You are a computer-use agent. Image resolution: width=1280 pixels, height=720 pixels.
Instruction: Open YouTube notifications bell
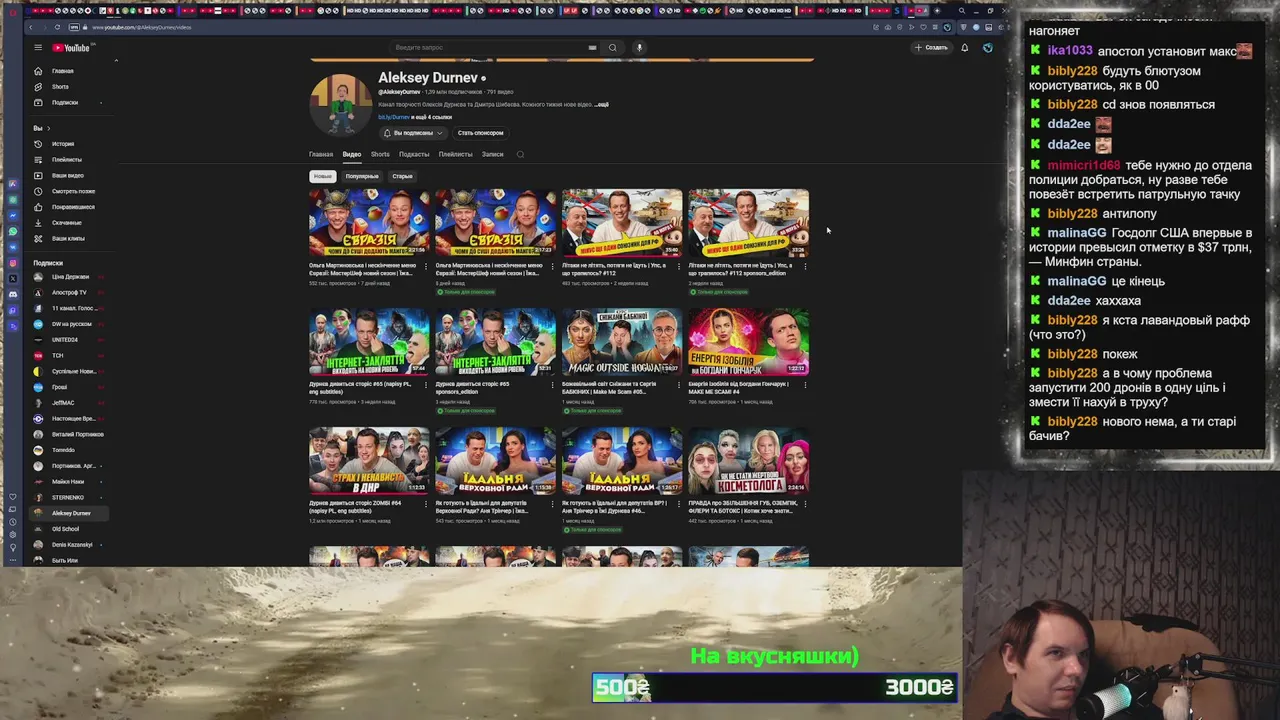tap(964, 47)
